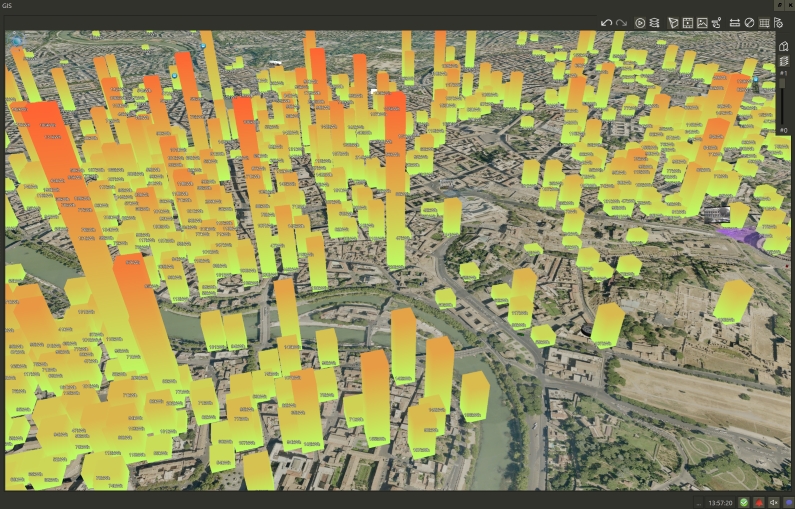Screen dimensions: 795x509
Task: Click the flag with gear icon
Action: pyautogui.click(x=779, y=23)
